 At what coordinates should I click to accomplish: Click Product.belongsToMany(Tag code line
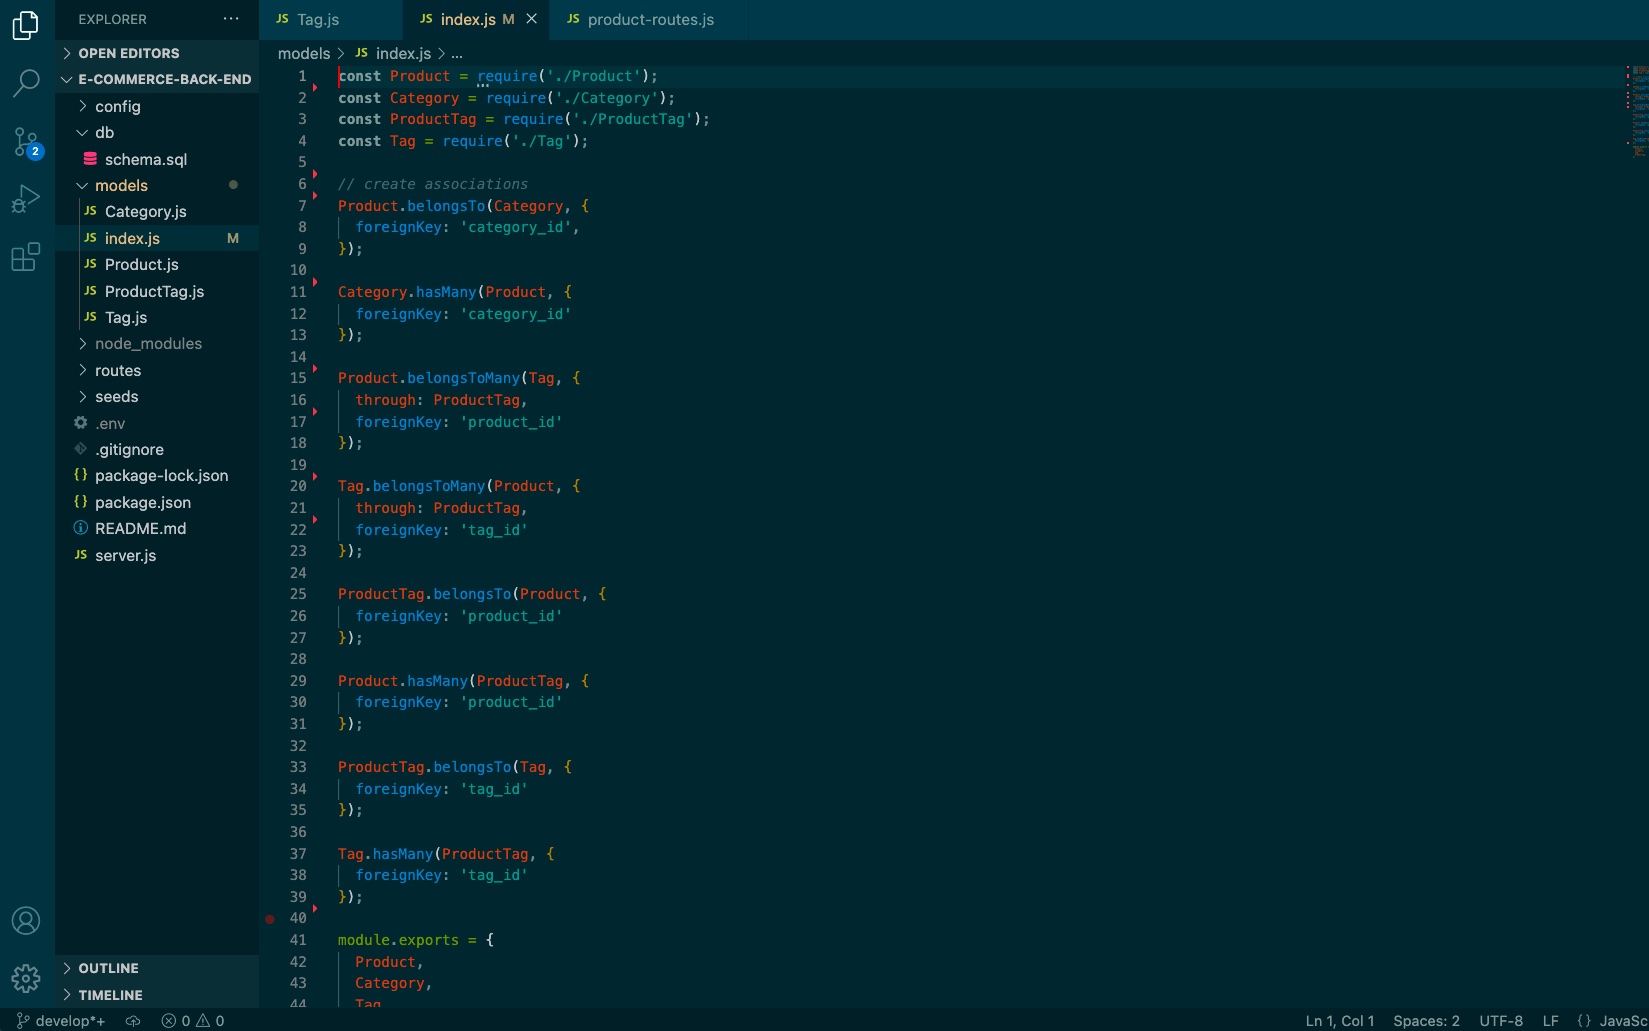pos(459,378)
